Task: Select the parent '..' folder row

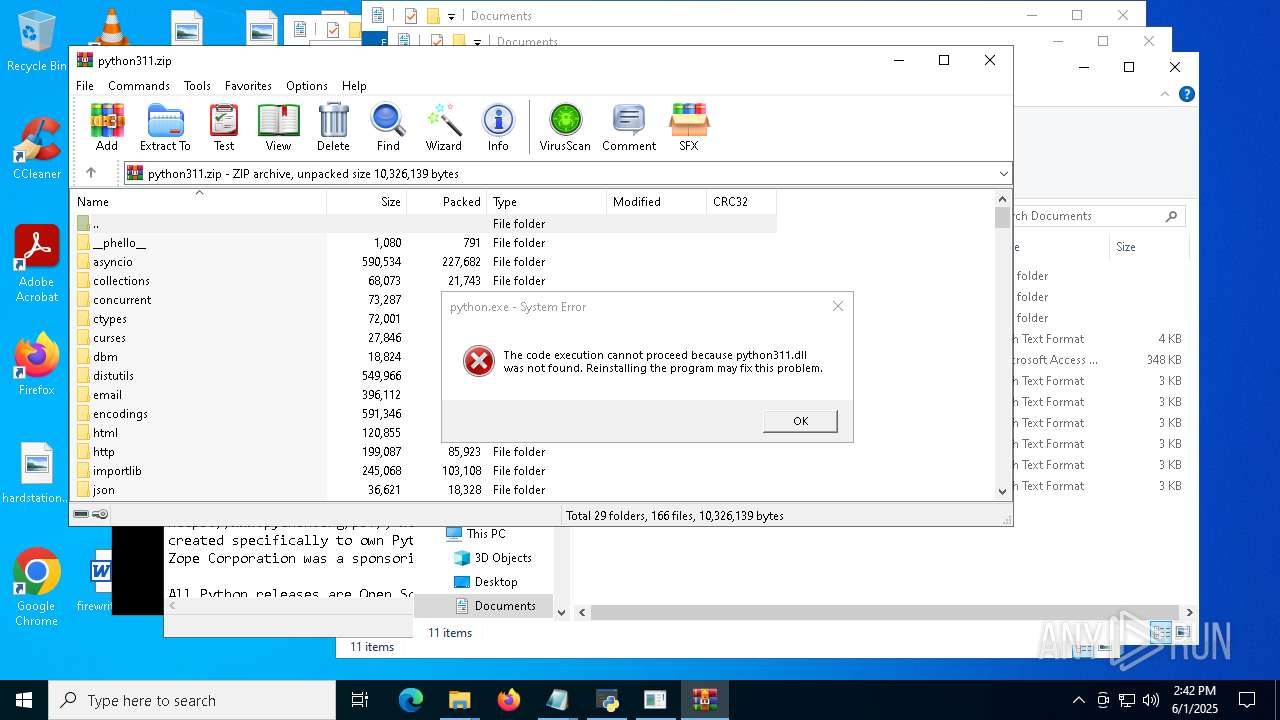Action: pyautogui.click(x=424, y=224)
